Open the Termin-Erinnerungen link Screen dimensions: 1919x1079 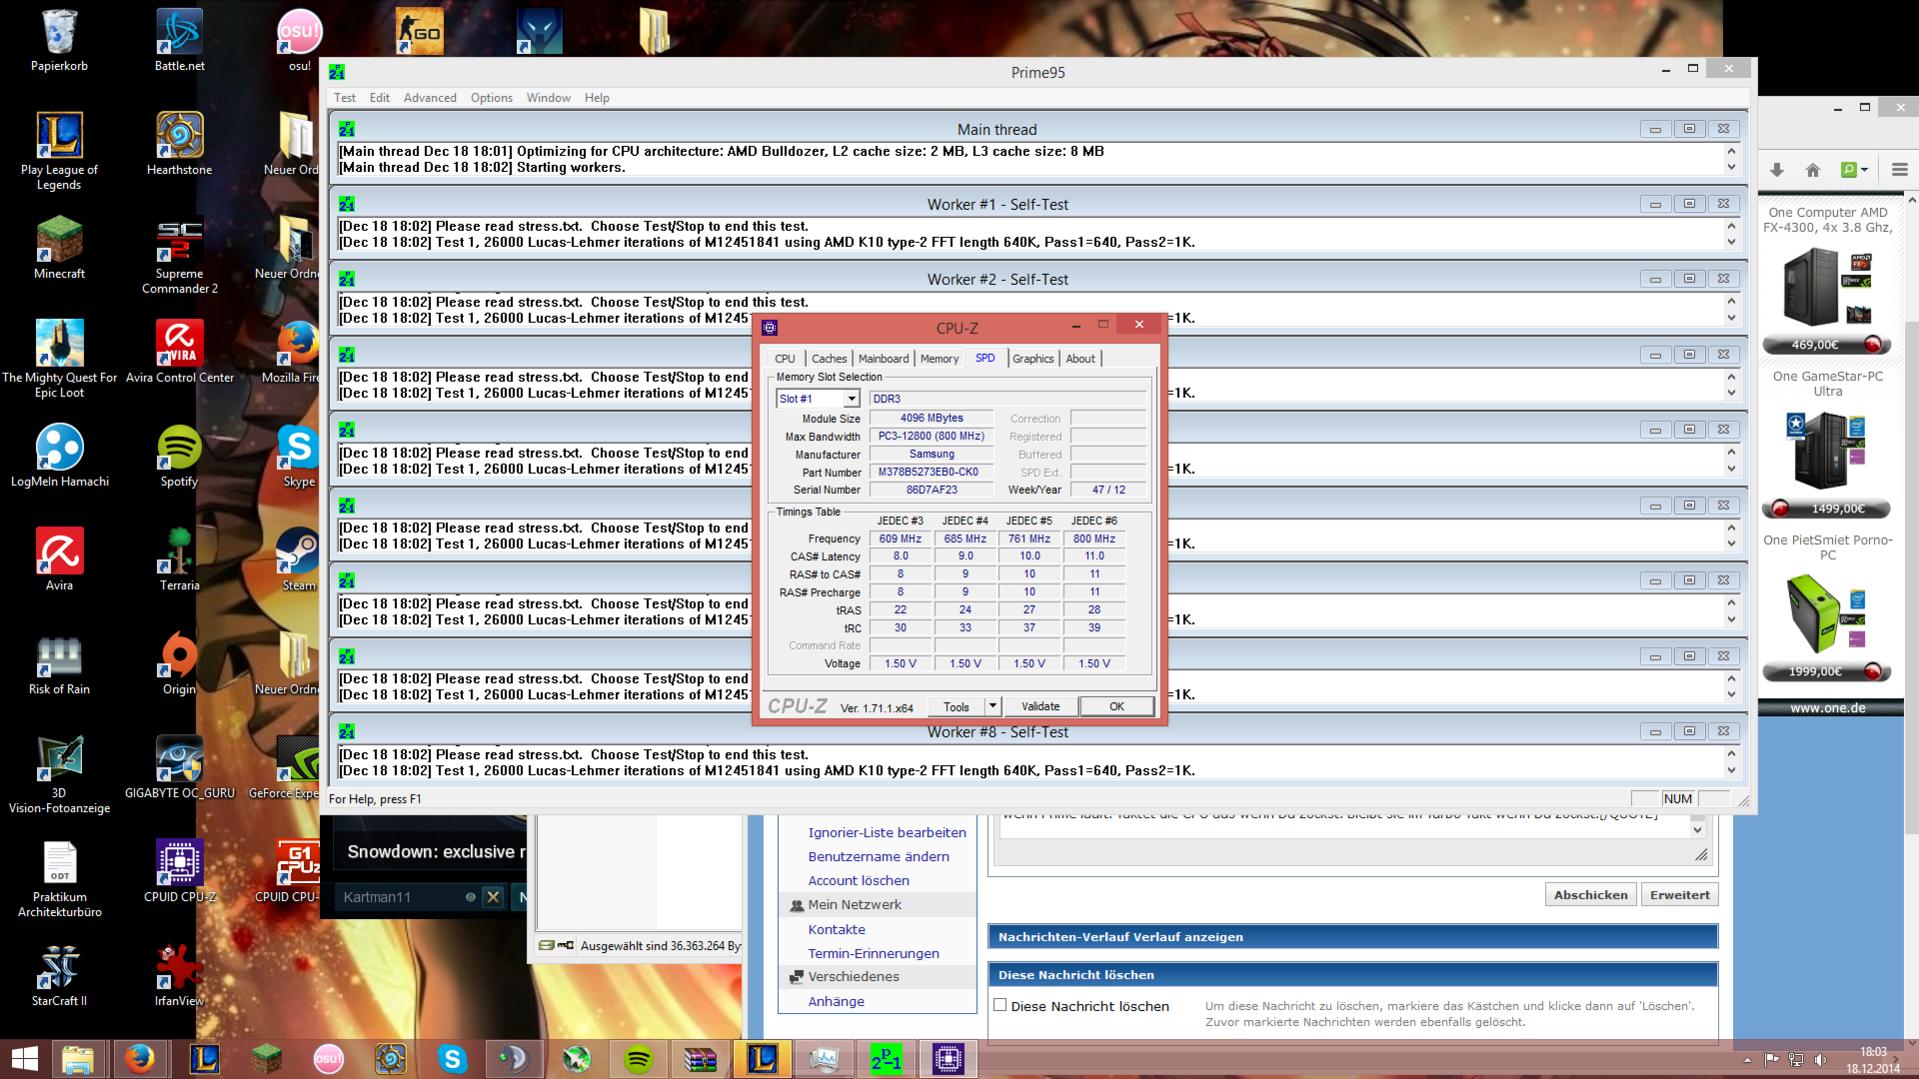pyautogui.click(x=873, y=953)
